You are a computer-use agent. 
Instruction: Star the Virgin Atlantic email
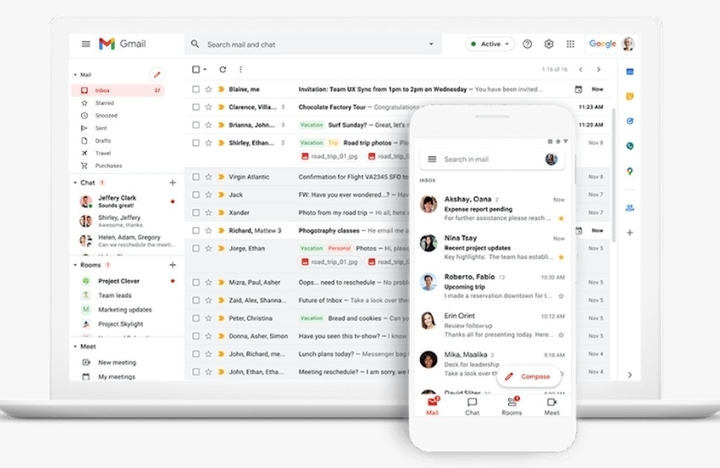[208, 177]
